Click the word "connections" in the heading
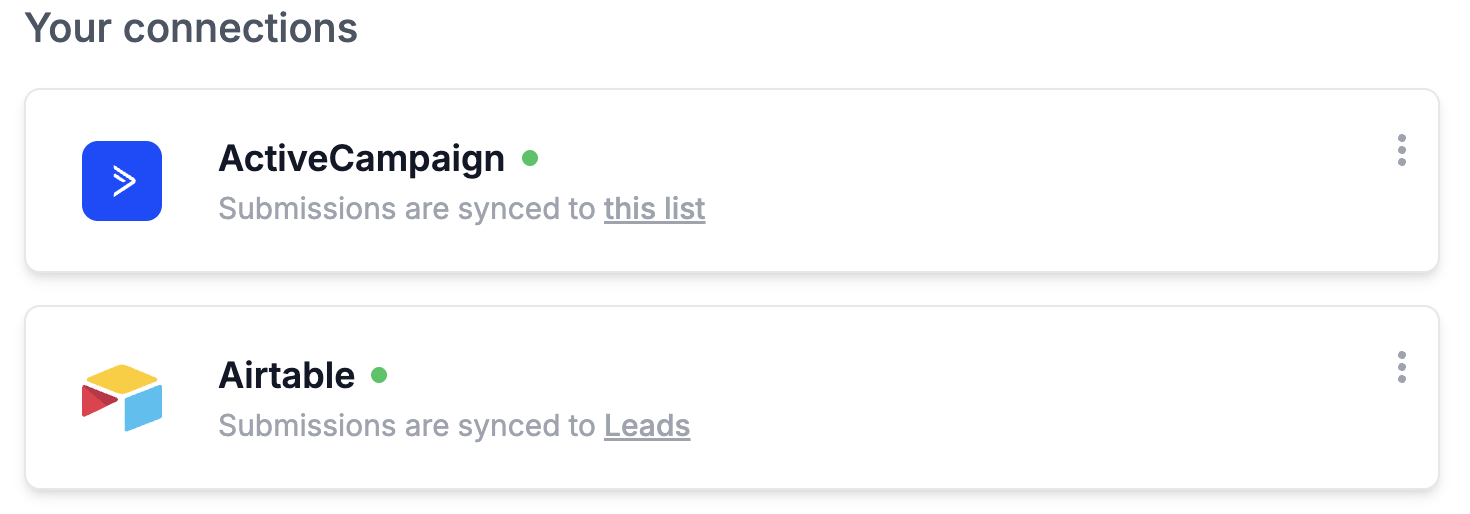 point(241,28)
